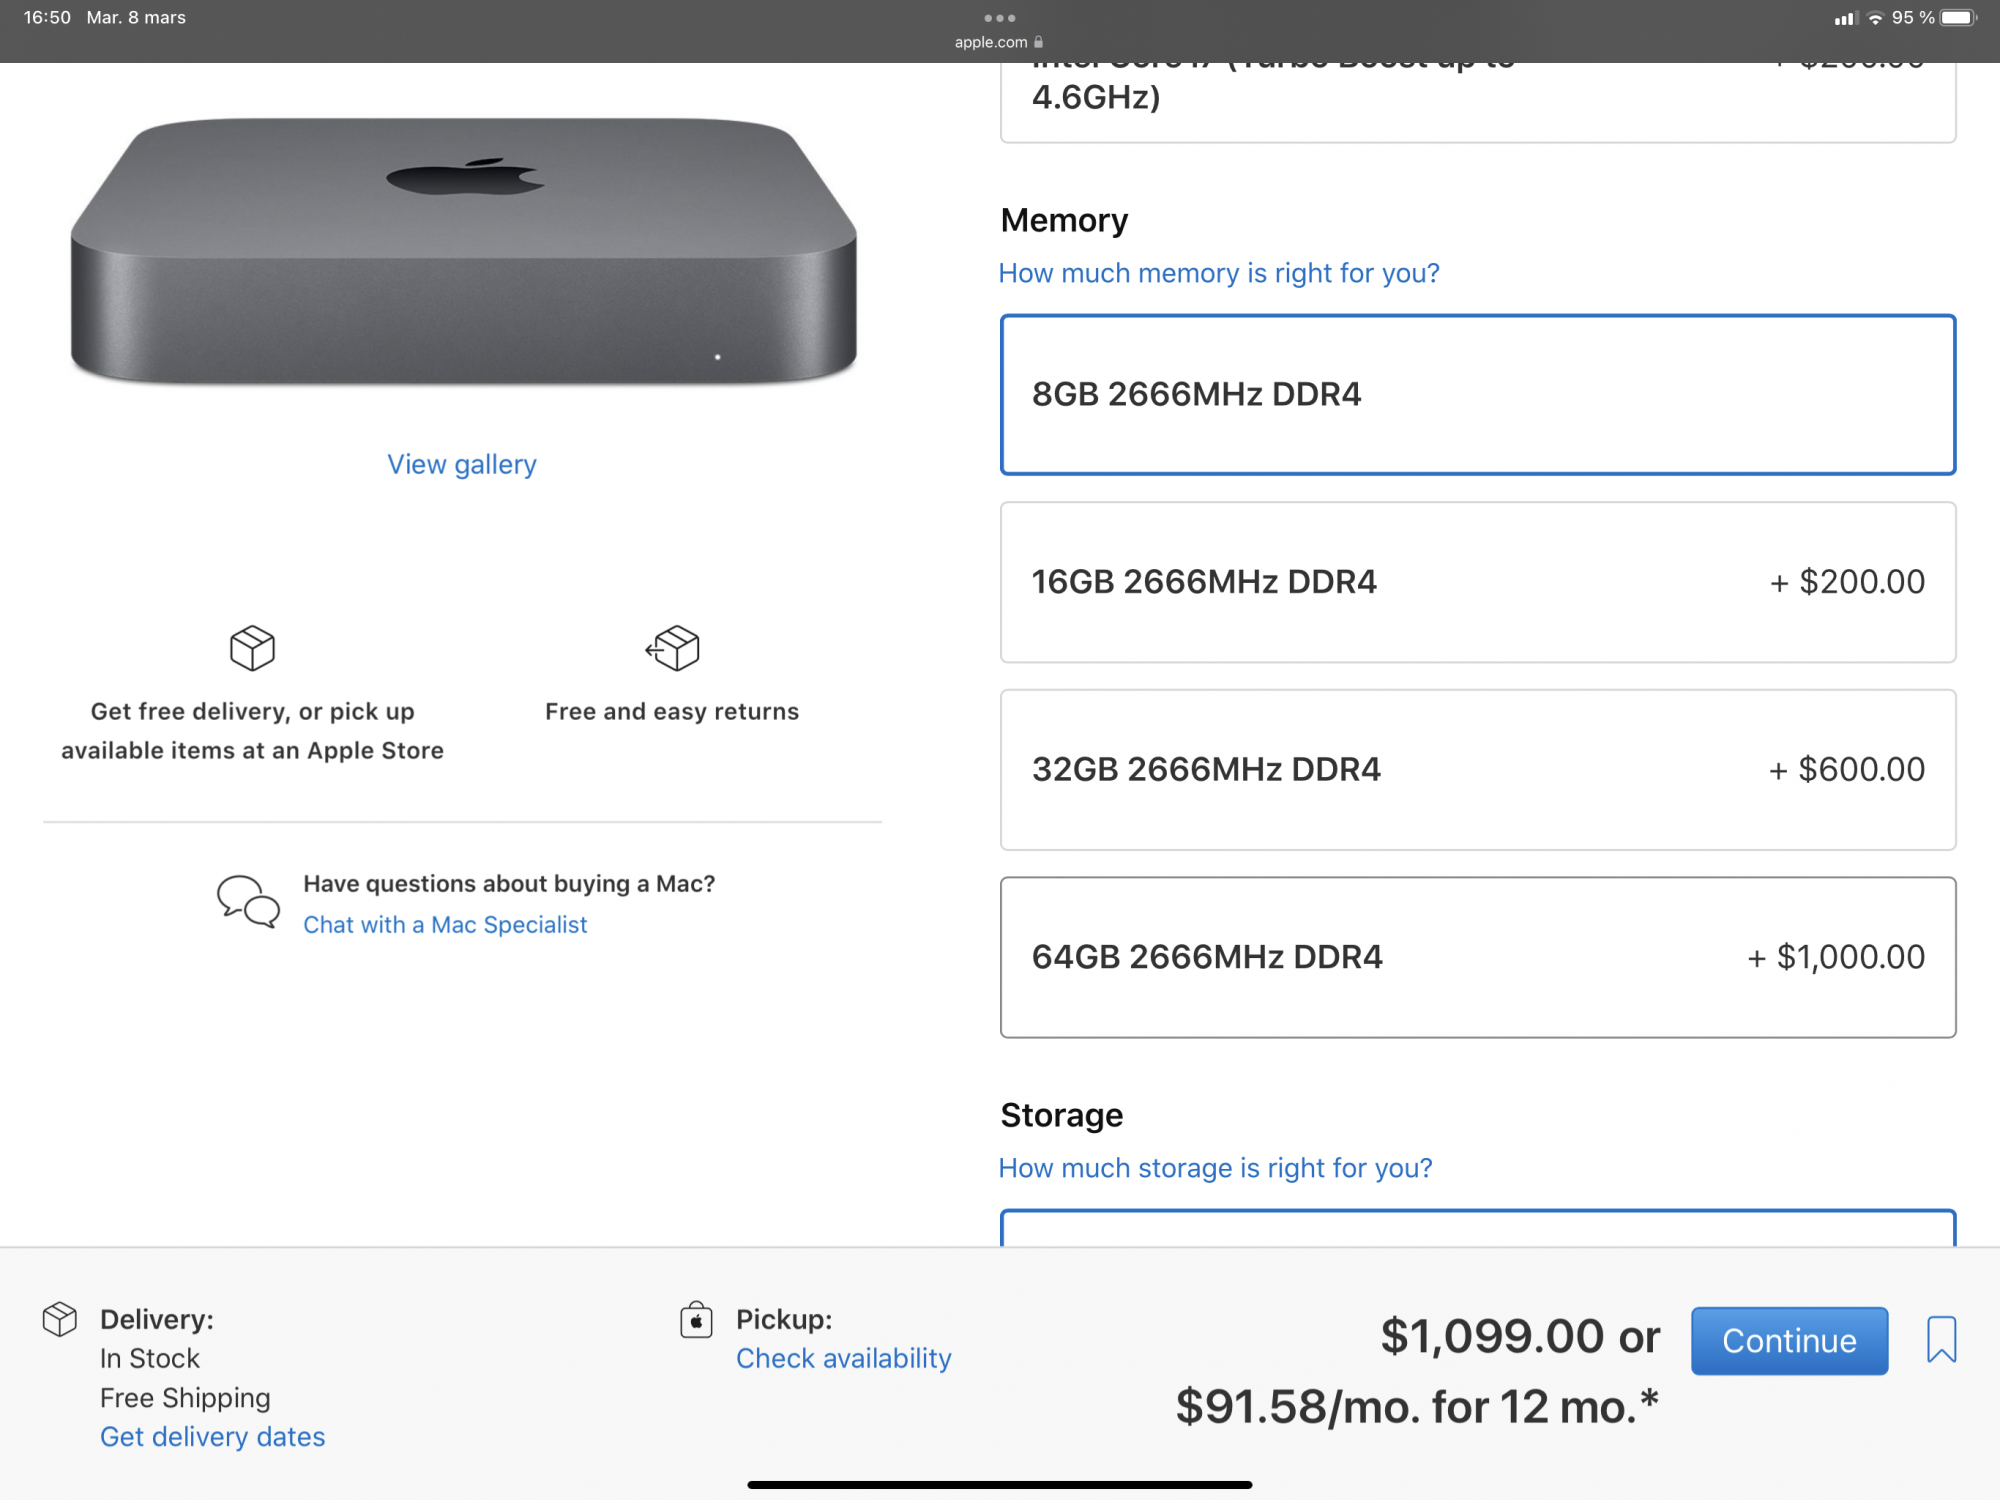
Task: Select 16GB 2666MHz DDR4 memory option
Action: click(1477, 582)
